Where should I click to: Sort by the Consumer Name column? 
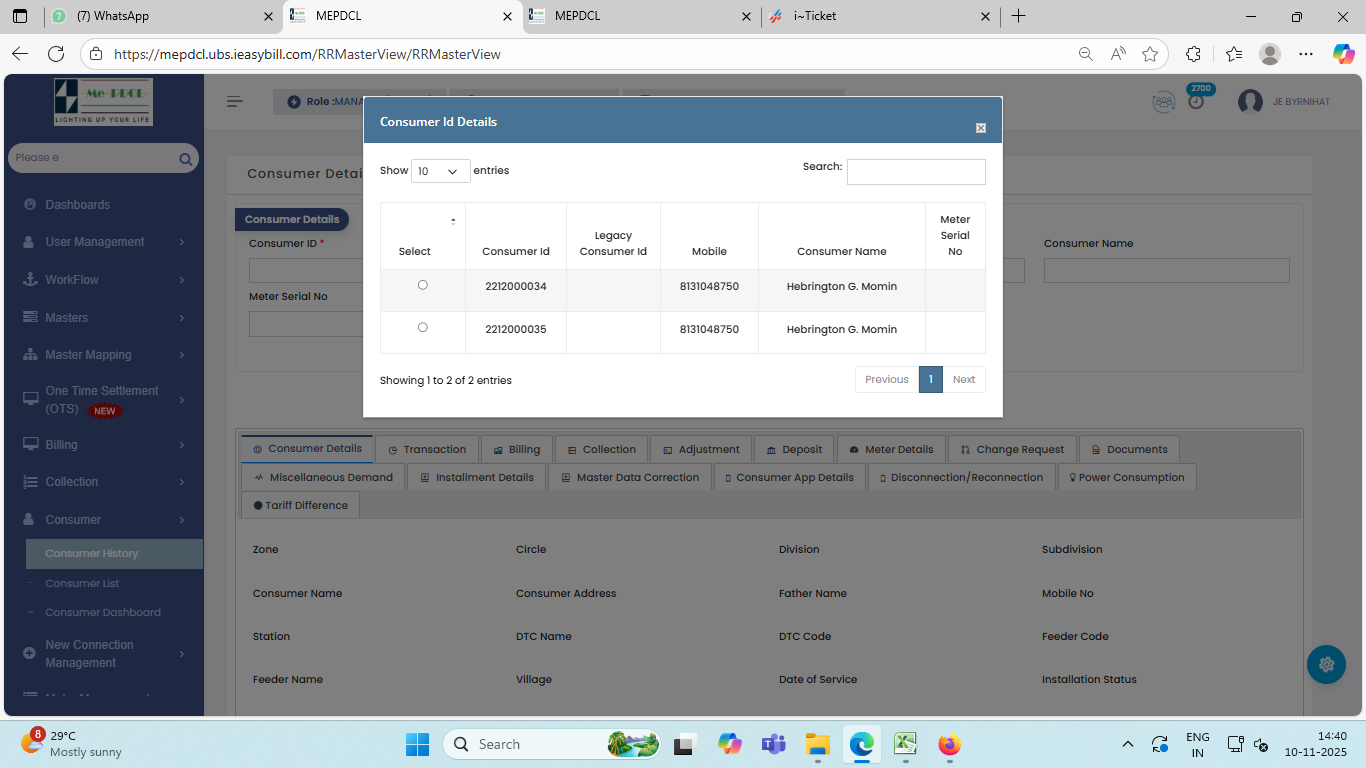click(842, 236)
